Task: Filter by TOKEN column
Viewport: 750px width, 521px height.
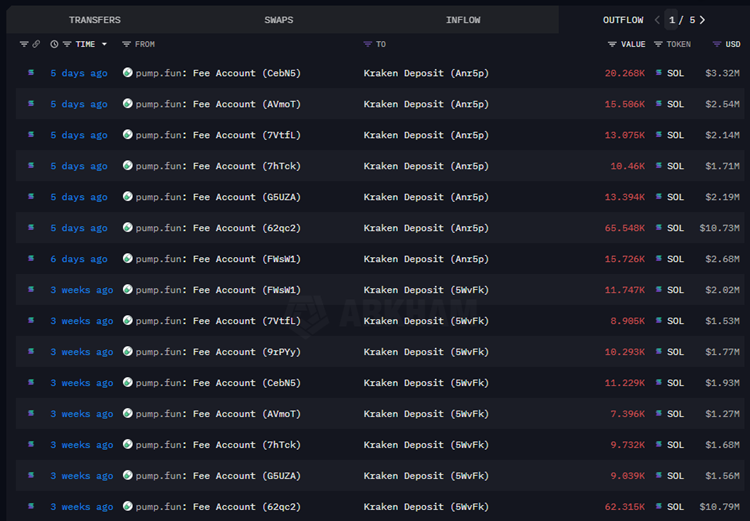Action: point(658,44)
